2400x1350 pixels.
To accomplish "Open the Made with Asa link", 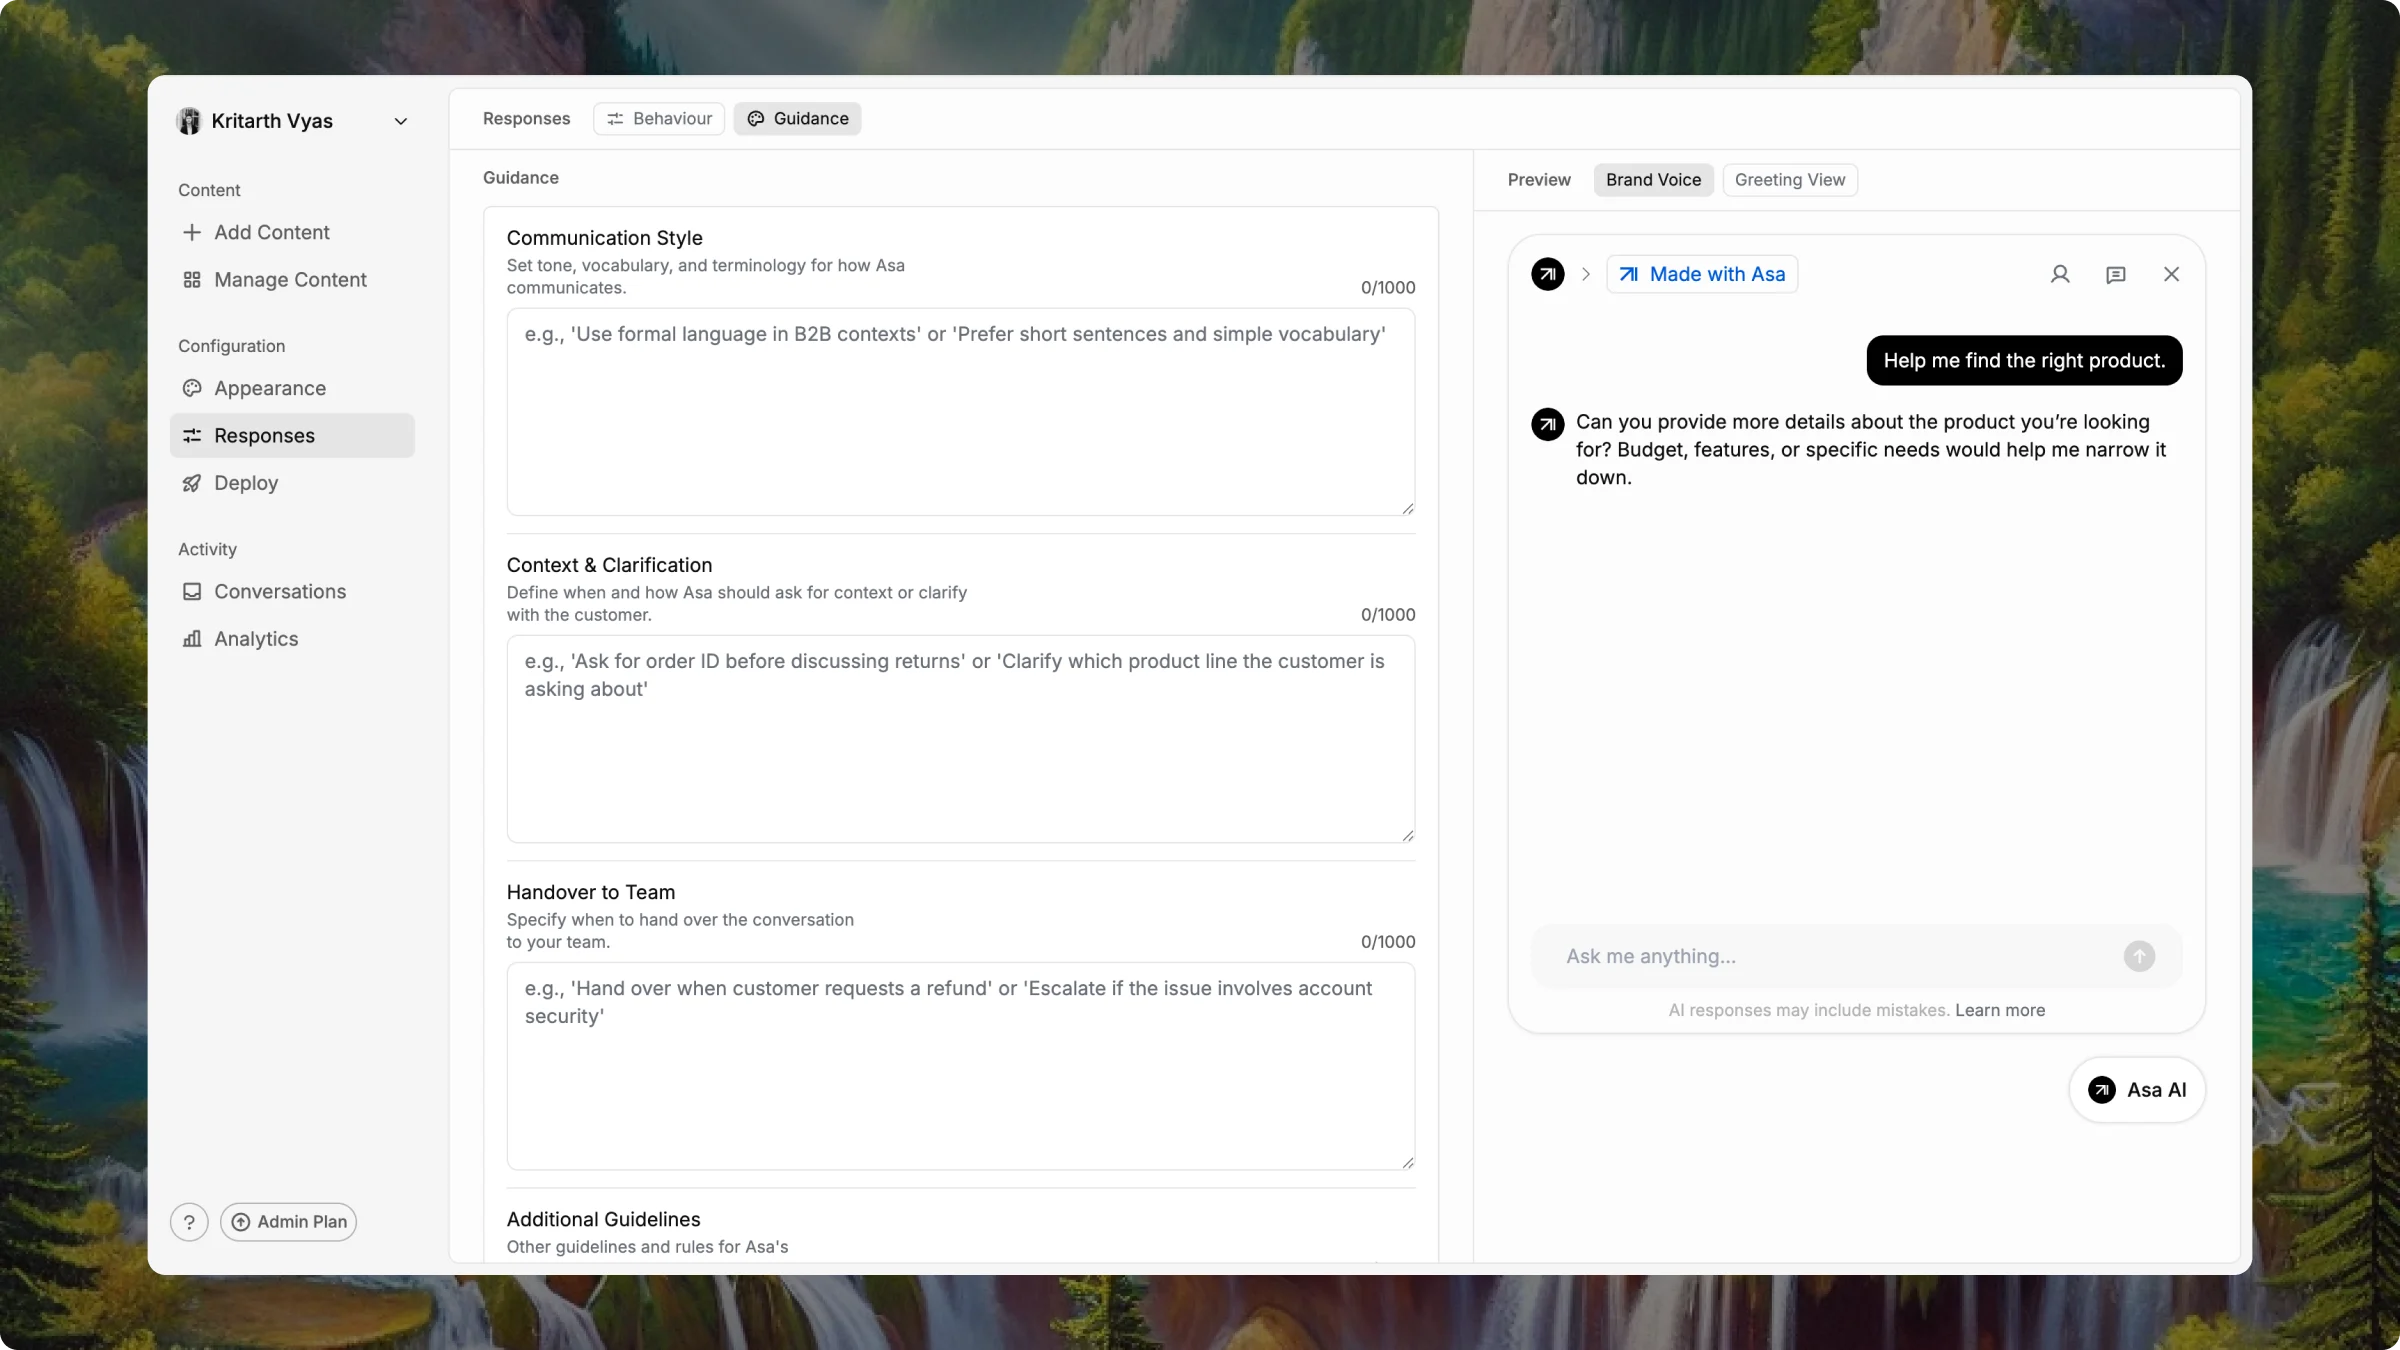I will tap(1702, 274).
